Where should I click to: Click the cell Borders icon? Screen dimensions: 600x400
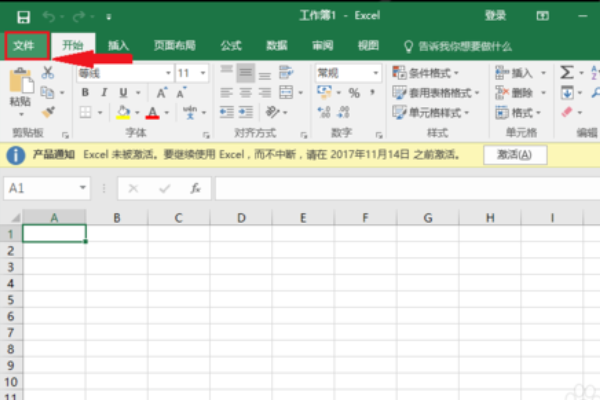[x=85, y=113]
